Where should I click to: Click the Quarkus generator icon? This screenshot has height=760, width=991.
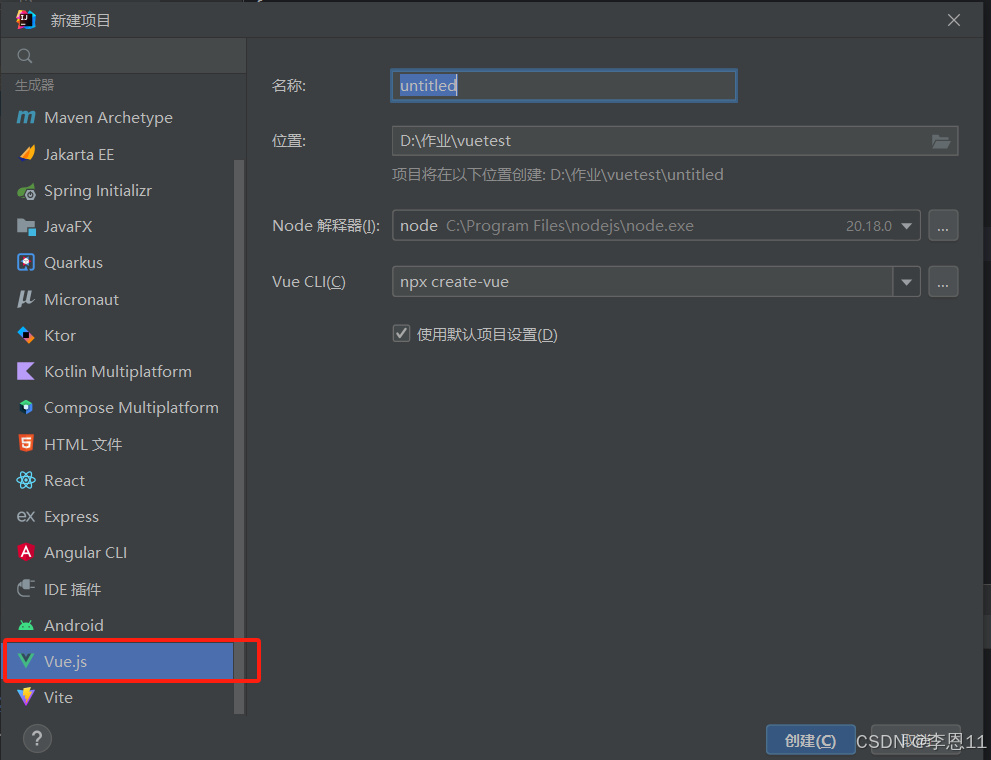26,263
